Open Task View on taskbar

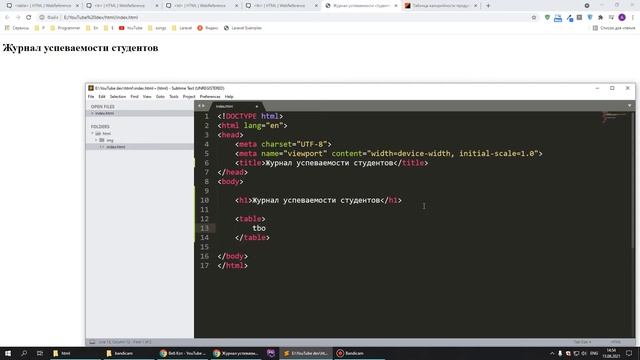click(40, 353)
